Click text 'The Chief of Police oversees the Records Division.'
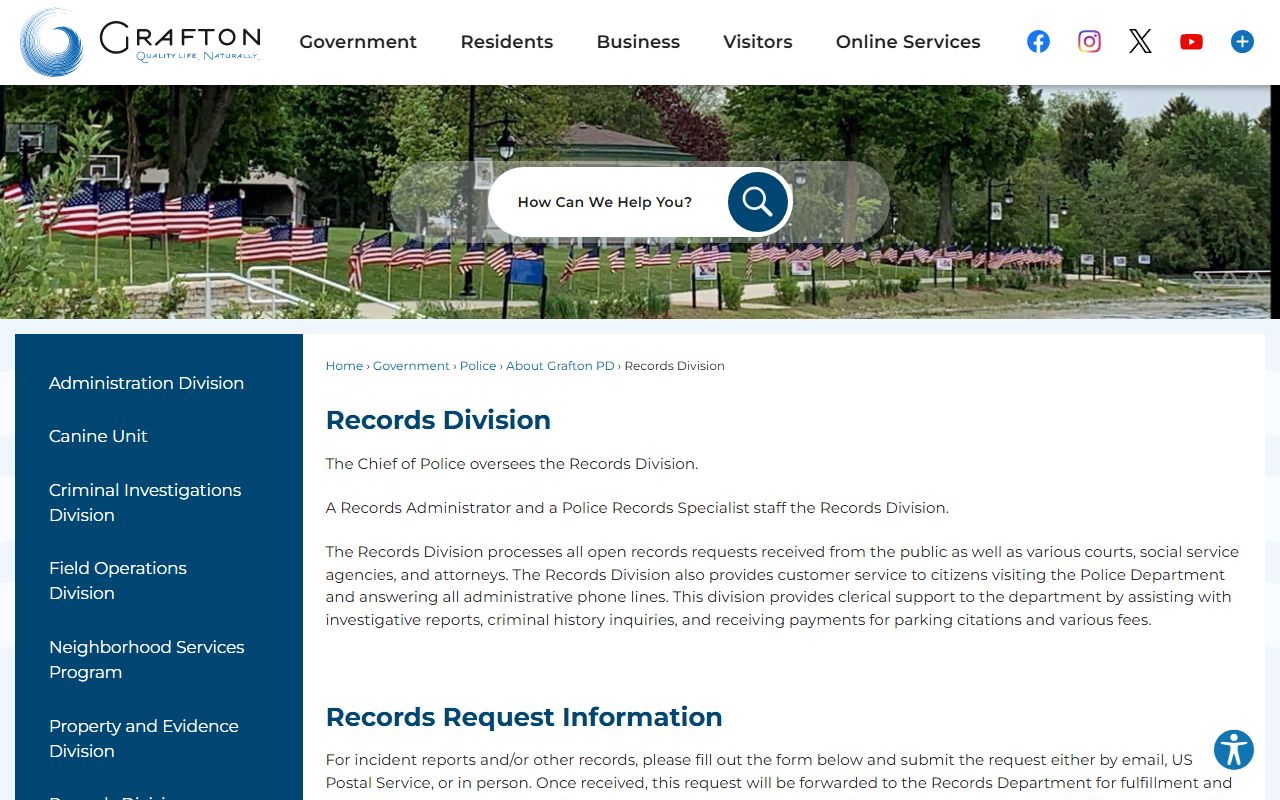This screenshot has height=800, width=1280. tap(512, 464)
